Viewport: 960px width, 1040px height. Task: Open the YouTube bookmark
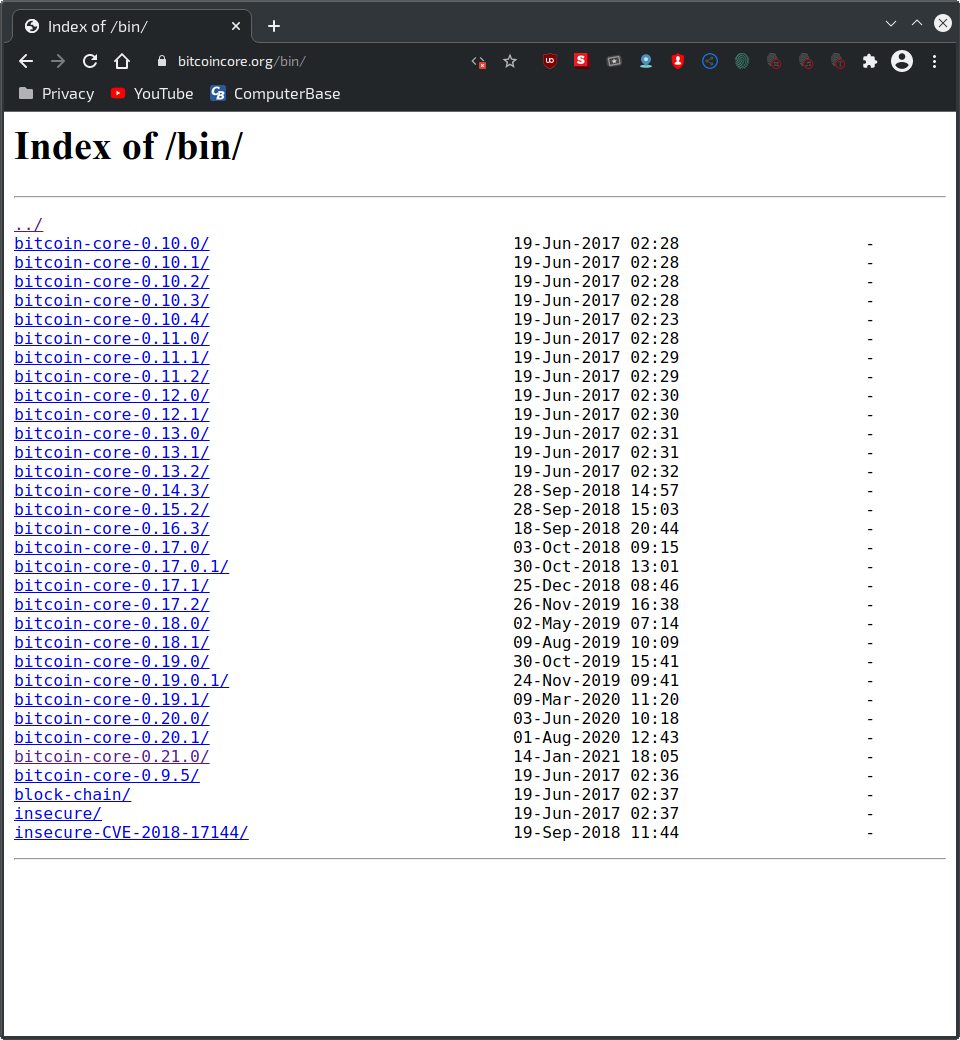click(x=152, y=94)
